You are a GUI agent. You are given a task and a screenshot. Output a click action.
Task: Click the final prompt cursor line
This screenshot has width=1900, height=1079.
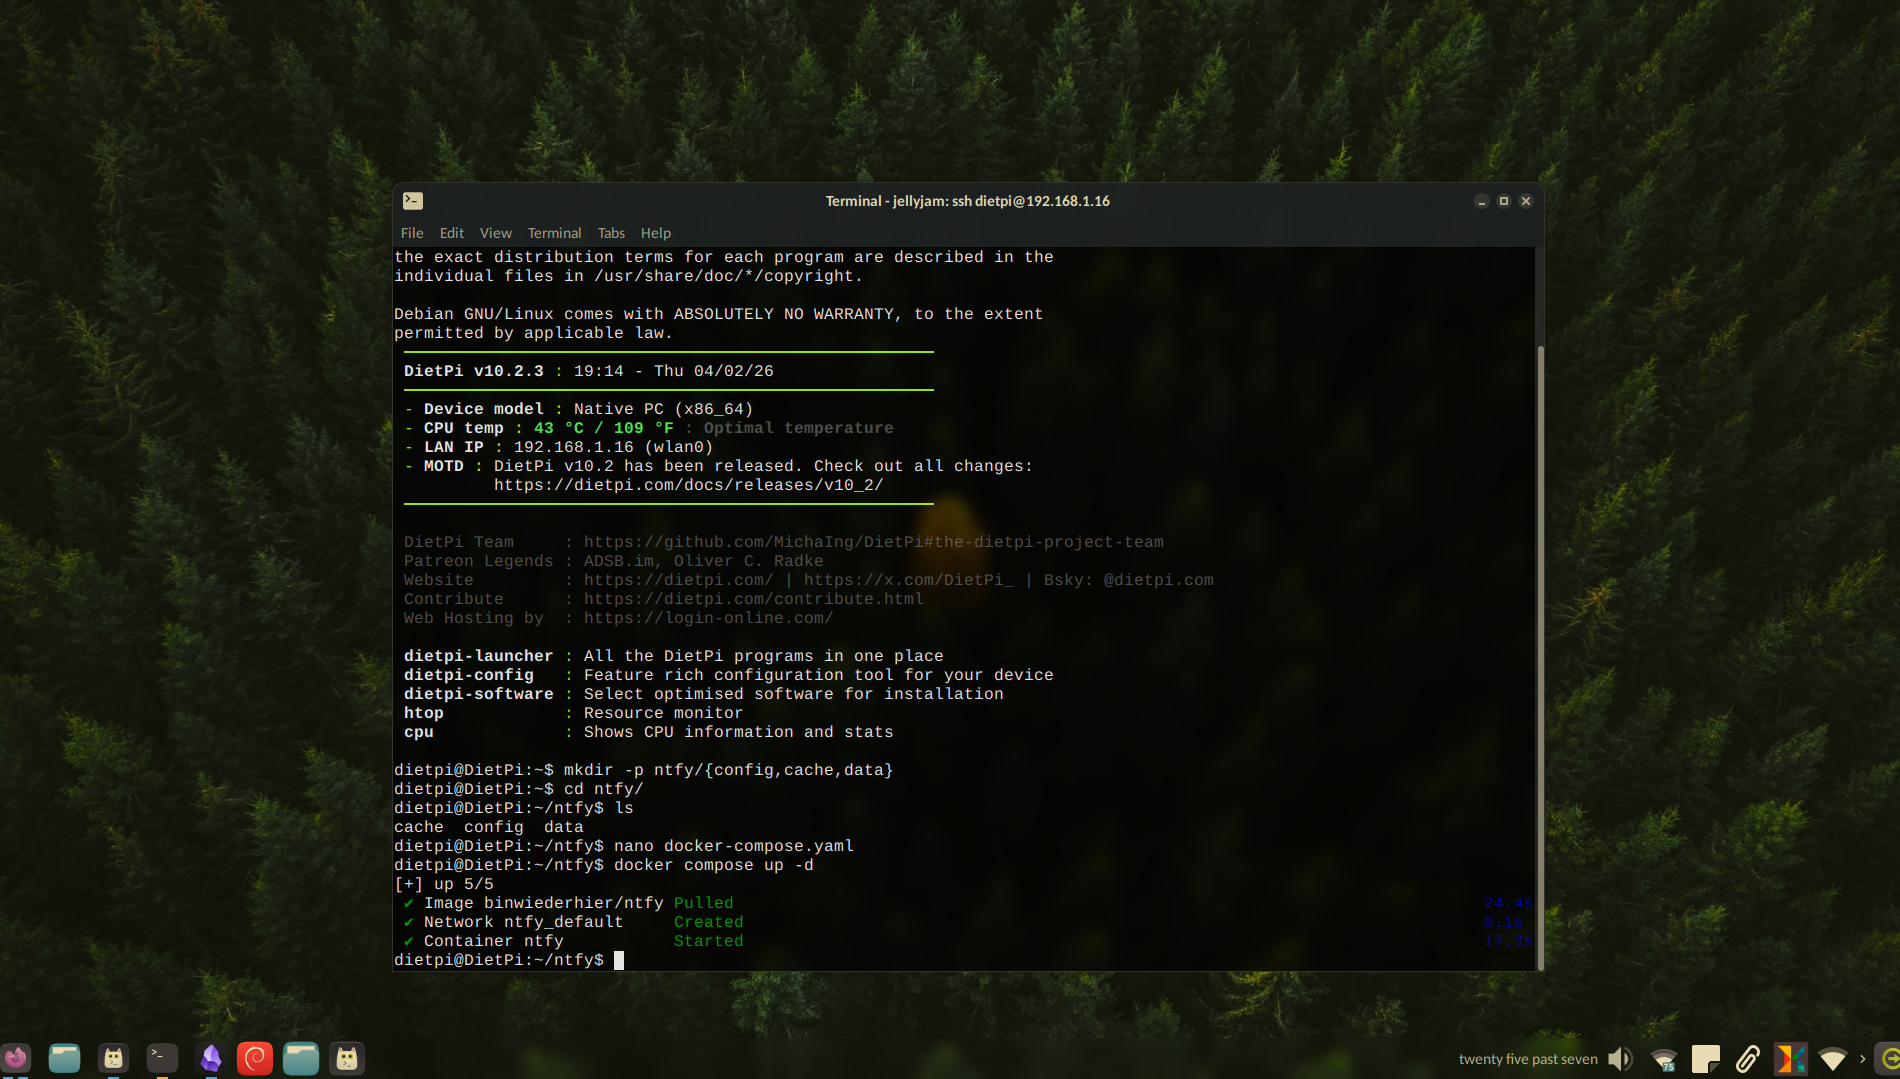click(x=509, y=960)
